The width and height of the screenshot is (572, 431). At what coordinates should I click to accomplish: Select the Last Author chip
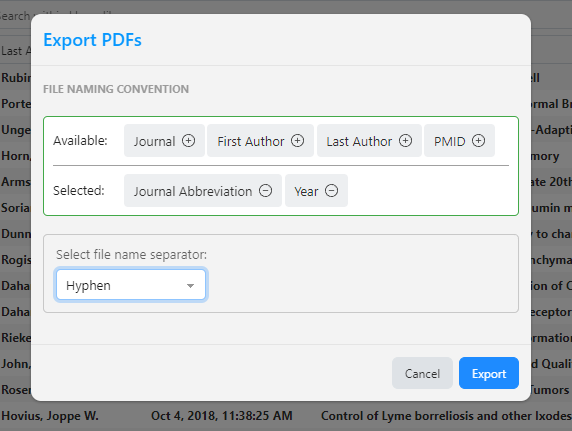369,141
